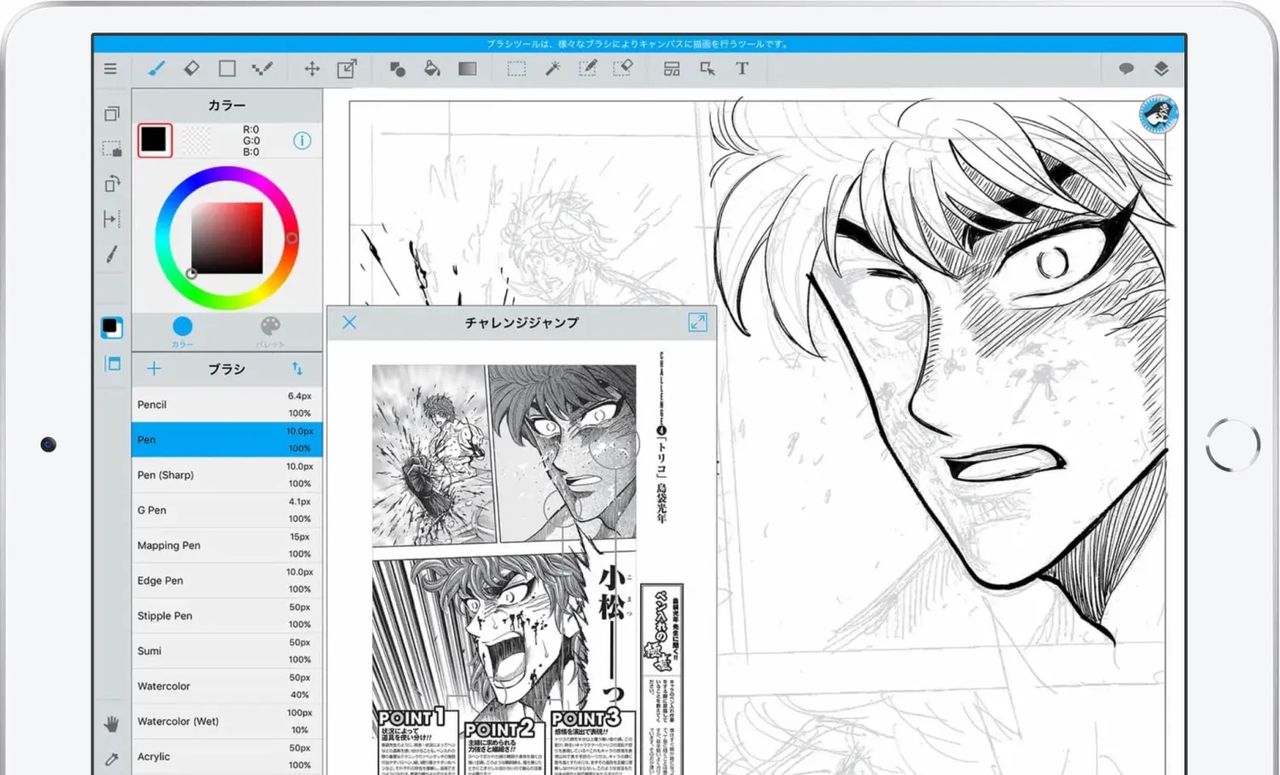Select the Edge Pen brush
This screenshot has width=1280, height=775.
pyautogui.click(x=227, y=581)
